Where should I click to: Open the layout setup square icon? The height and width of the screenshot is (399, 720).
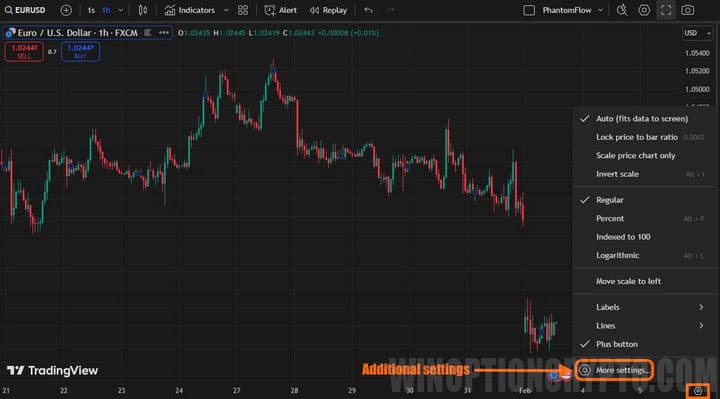pos(529,10)
